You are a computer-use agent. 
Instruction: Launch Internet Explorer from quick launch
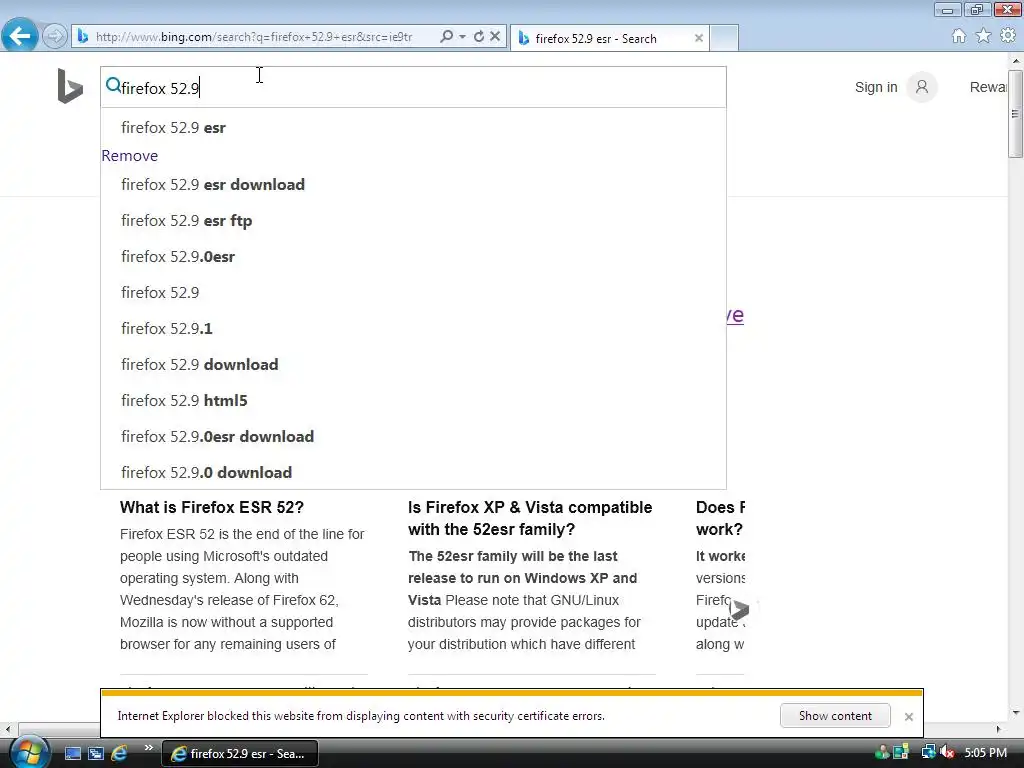[x=119, y=753]
